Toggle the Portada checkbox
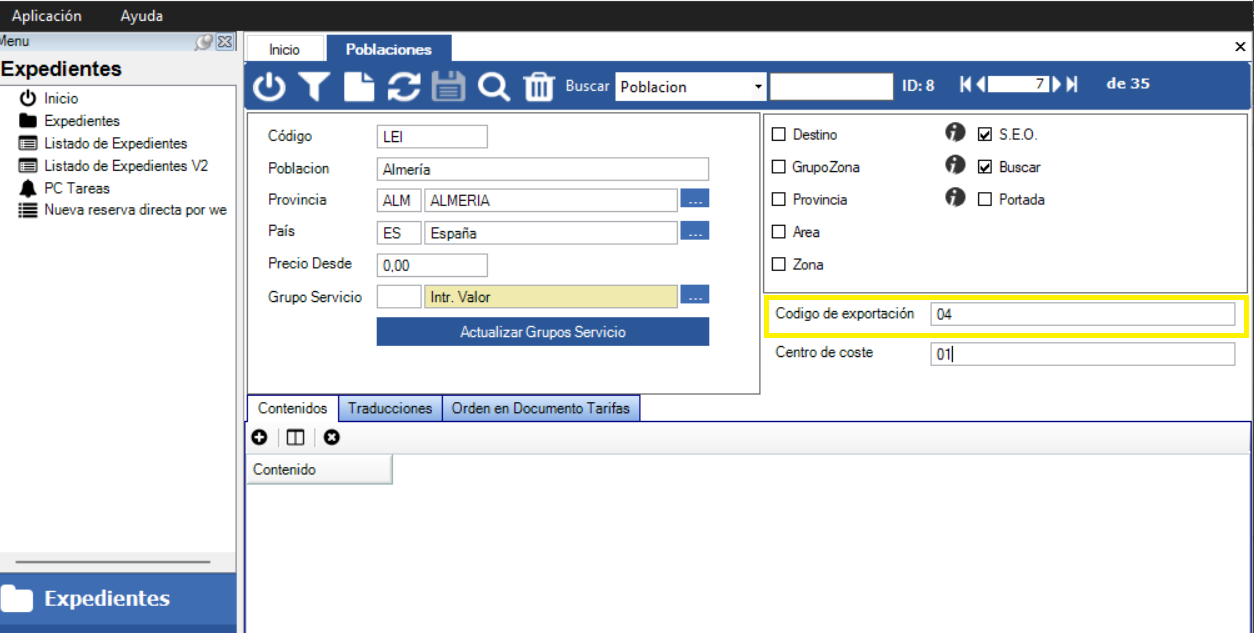Image resolution: width=1254 pixels, height=633 pixels. [985, 200]
